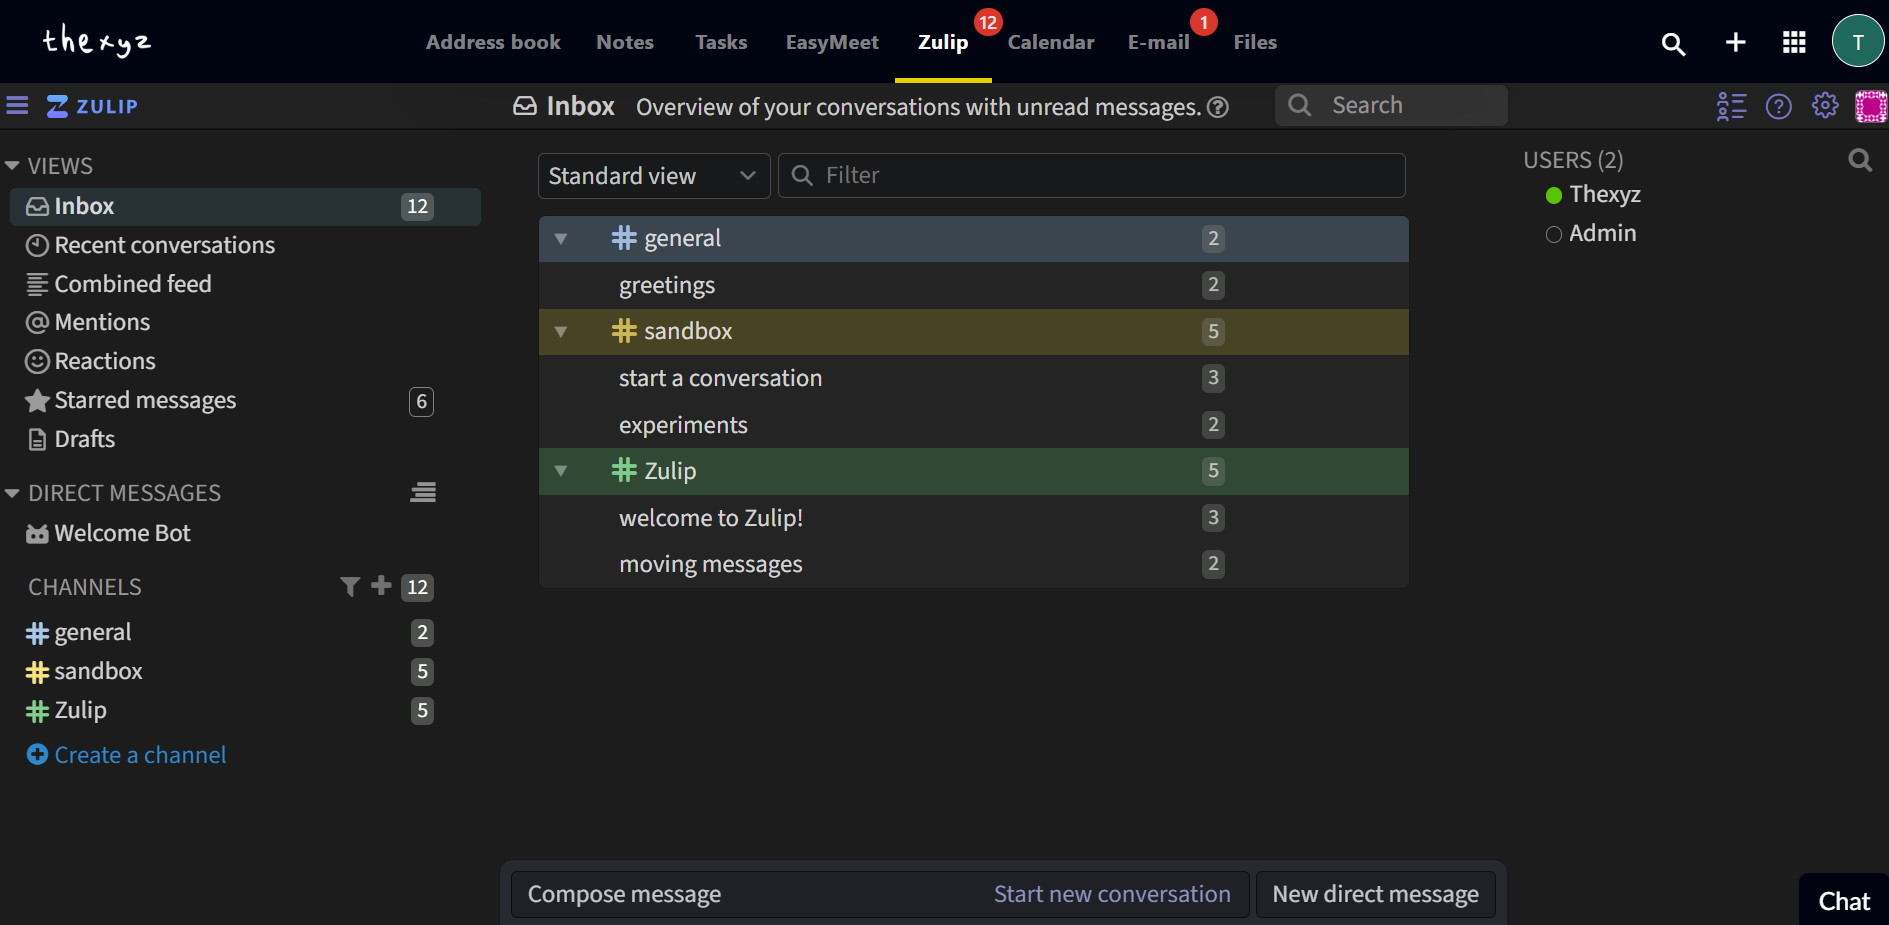Image resolution: width=1889 pixels, height=925 pixels.
Task: Open the search icon in the top bar
Action: pyautogui.click(x=1673, y=44)
